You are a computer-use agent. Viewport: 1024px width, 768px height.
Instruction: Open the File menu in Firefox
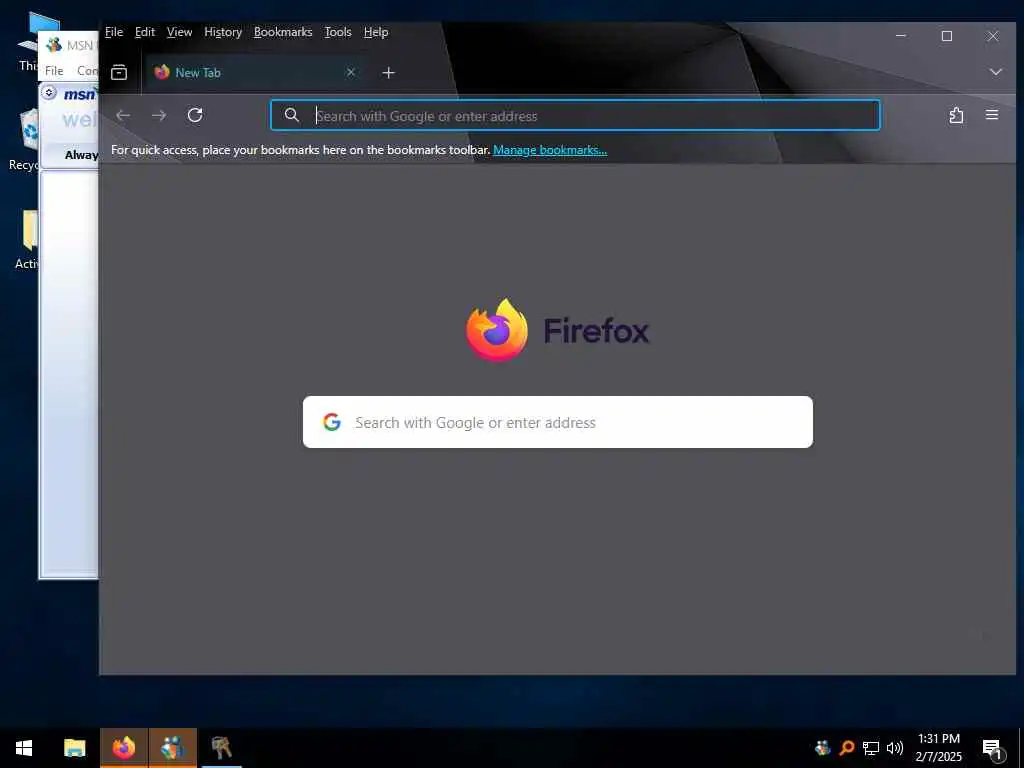[114, 32]
